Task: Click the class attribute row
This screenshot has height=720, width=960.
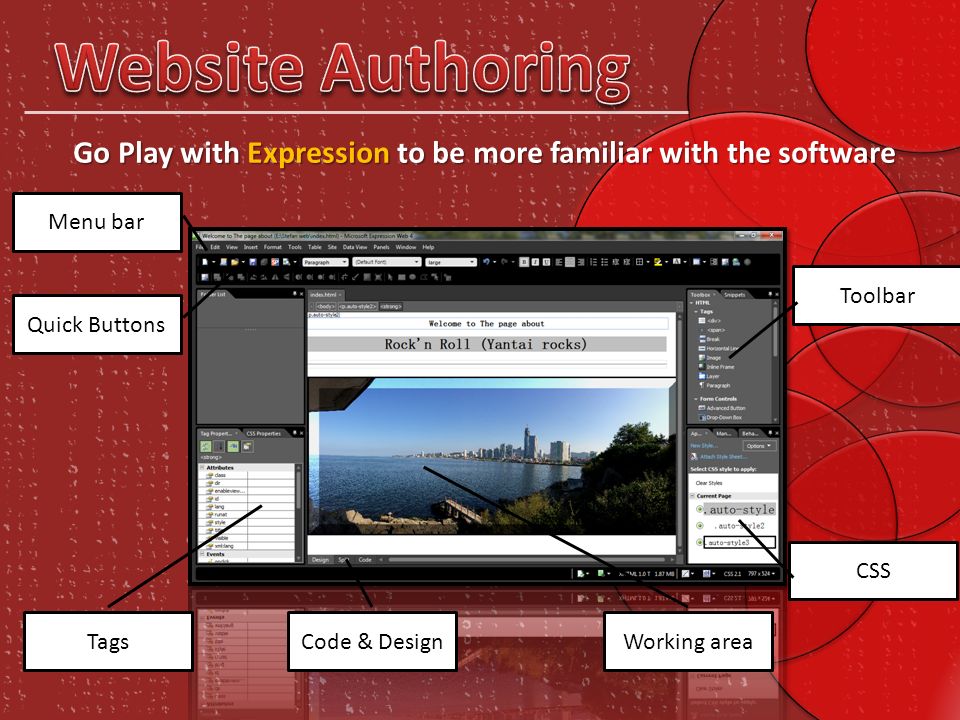Action: click(x=247, y=475)
